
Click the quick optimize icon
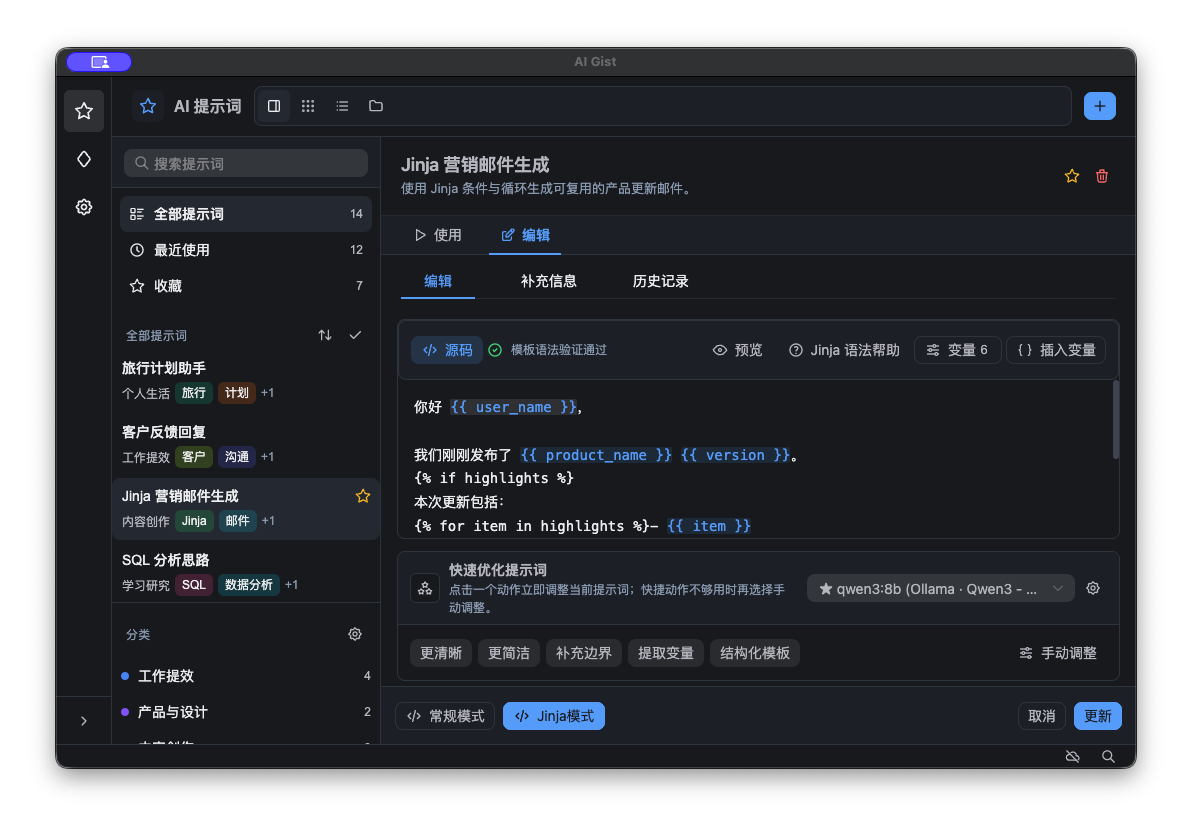click(425, 588)
